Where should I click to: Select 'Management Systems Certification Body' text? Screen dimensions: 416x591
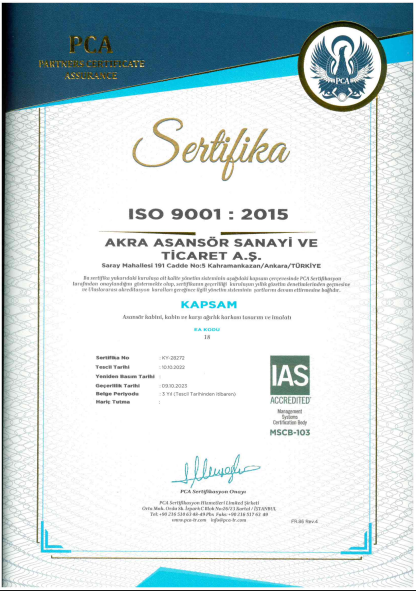(x=290, y=417)
